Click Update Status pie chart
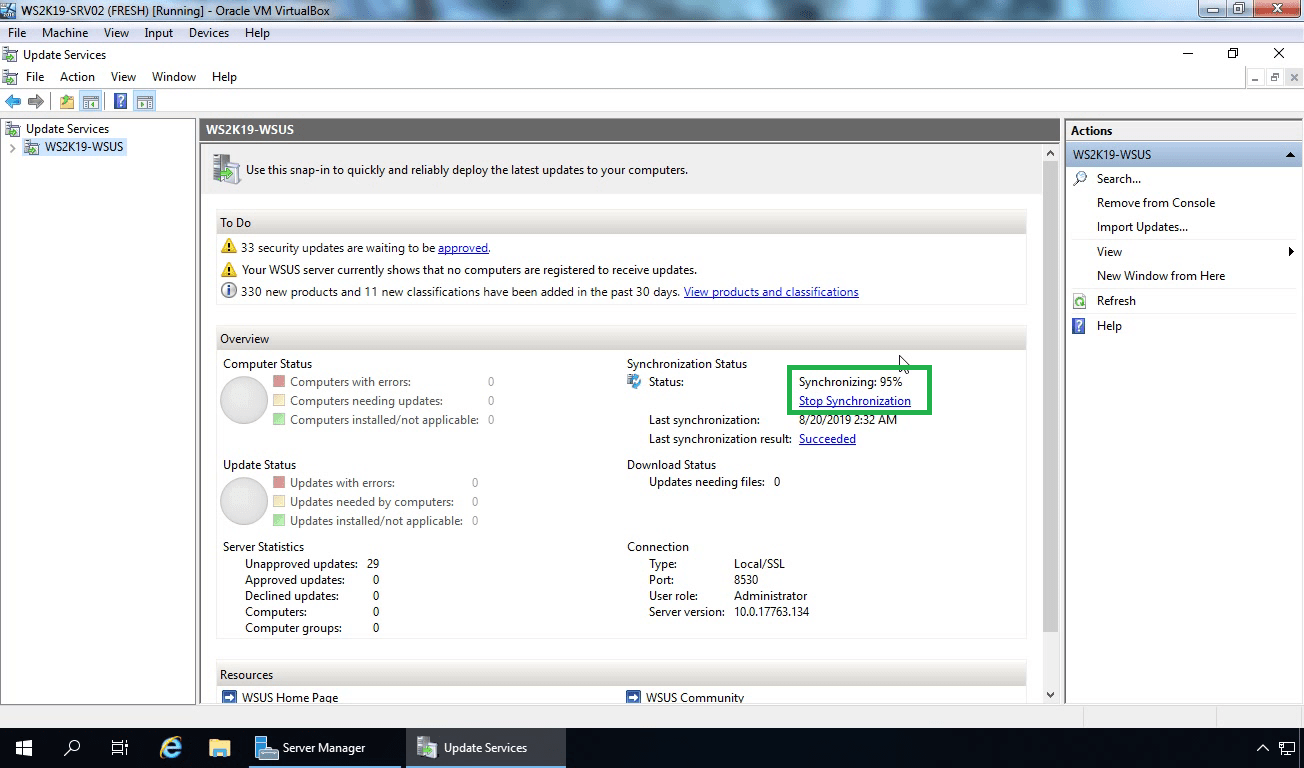Image resolution: width=1304 pixels, height=768 pixels. pyautogui.click(x=244, y=501)
